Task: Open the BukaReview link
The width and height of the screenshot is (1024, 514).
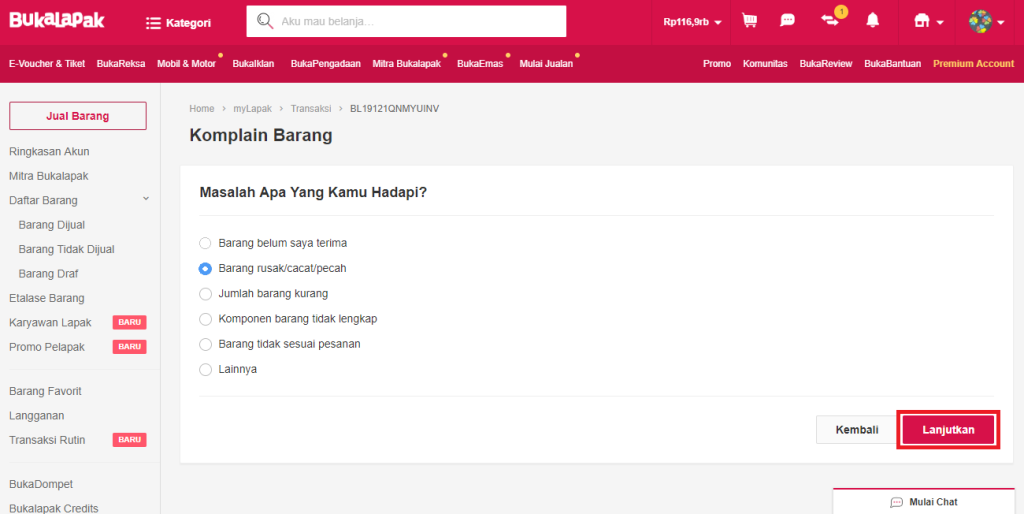Action: tap(825, 63)
